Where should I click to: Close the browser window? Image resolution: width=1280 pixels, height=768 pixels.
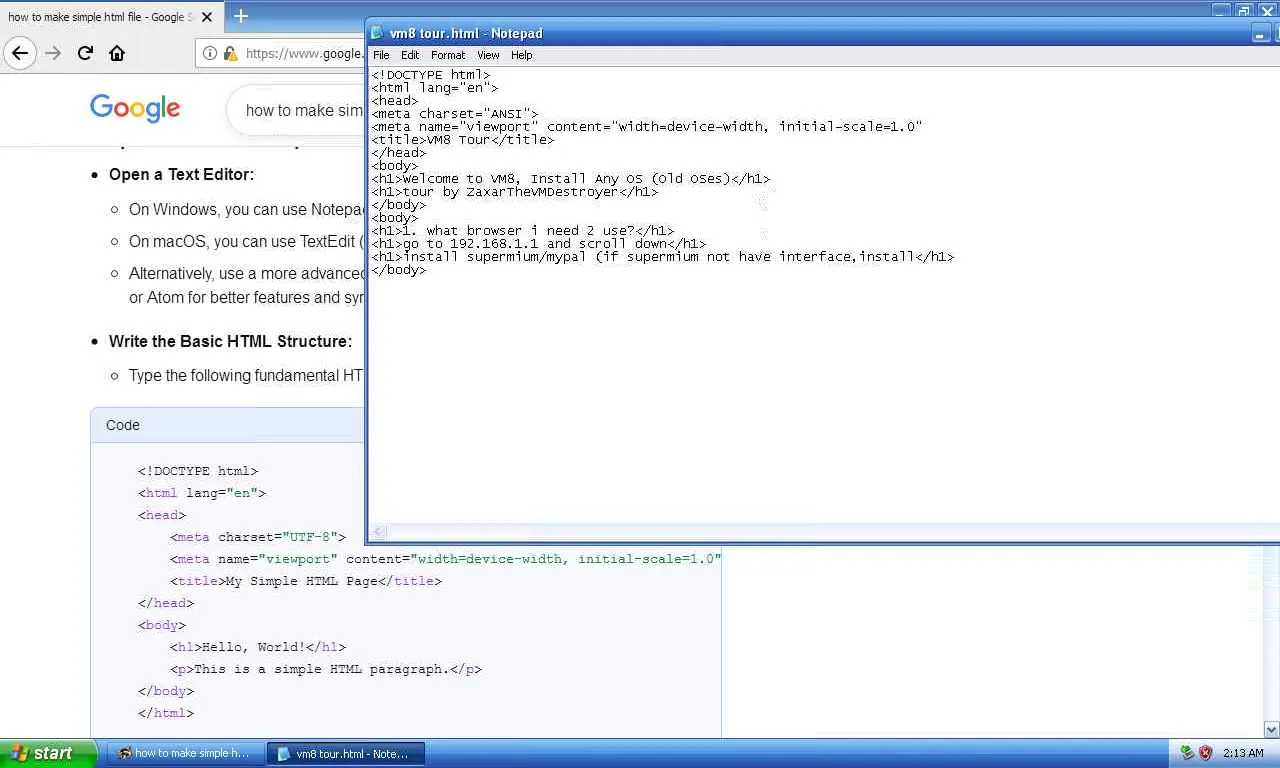coord(1267,10)
